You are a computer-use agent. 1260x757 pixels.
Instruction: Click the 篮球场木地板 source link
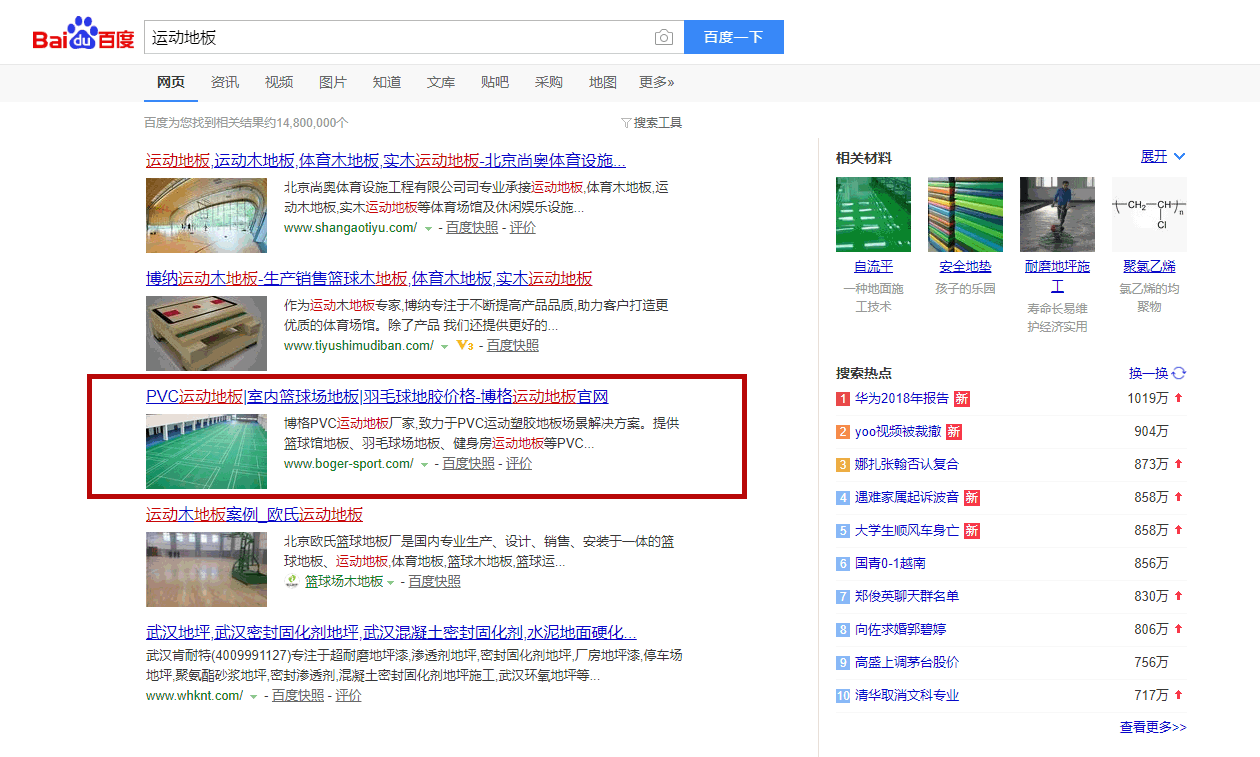pos(344,582)
